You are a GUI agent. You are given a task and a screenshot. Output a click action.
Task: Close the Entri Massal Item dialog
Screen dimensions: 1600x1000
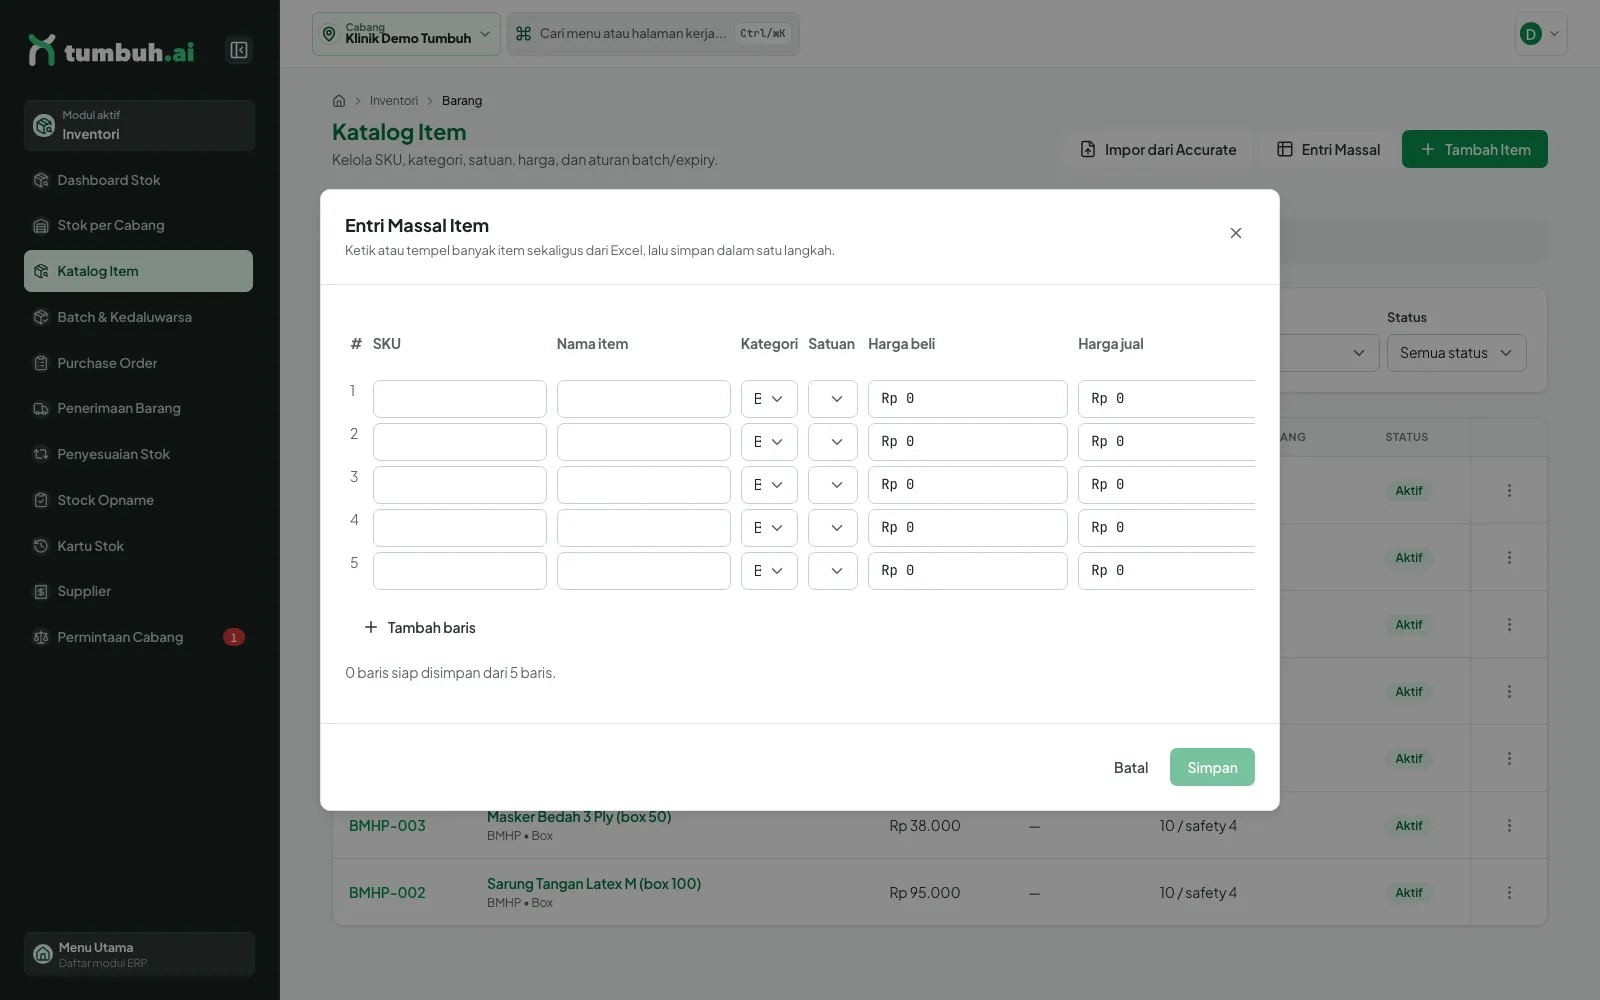(1236, 233)
